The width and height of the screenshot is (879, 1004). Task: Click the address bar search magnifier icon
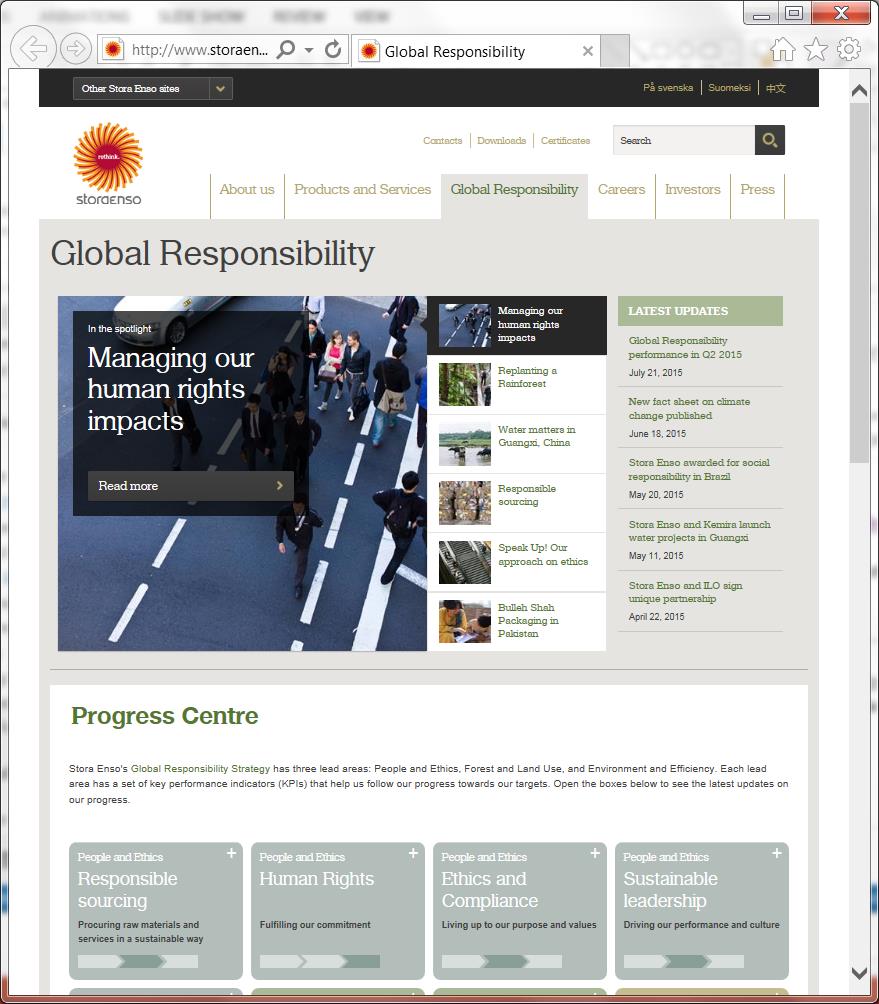[x=286, y=49]
